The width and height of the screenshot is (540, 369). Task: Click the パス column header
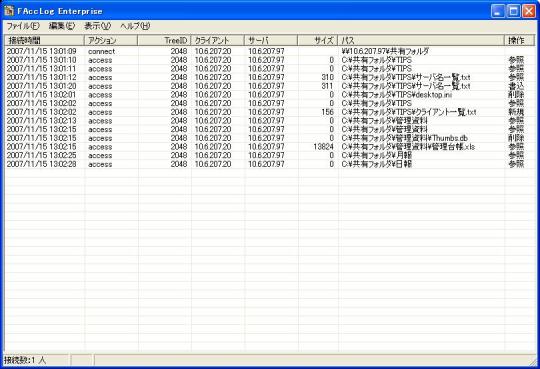point(421,40)
